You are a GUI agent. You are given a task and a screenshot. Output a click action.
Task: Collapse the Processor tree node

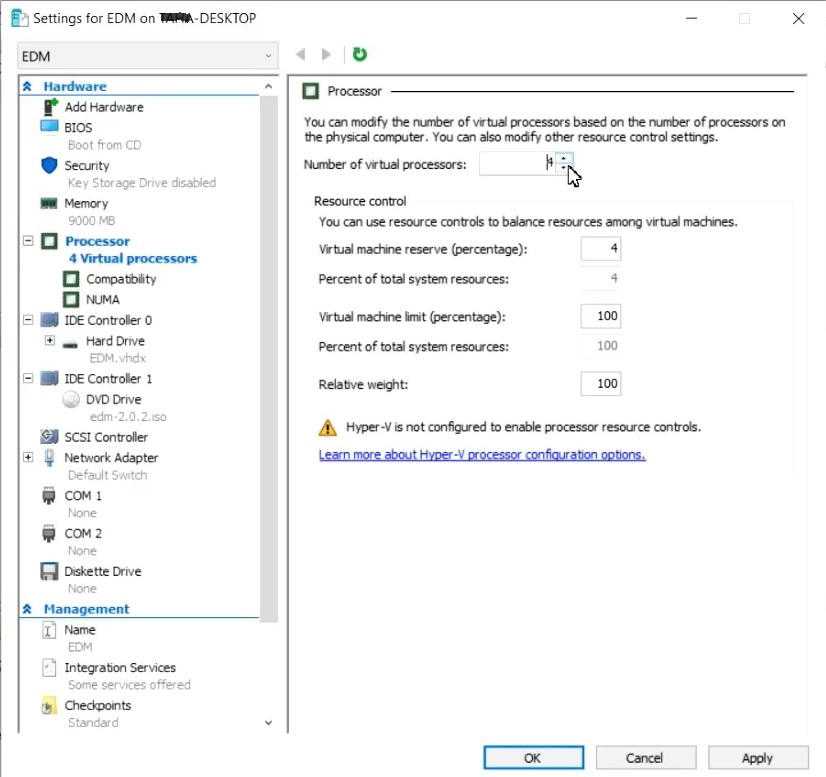[28, 241]
